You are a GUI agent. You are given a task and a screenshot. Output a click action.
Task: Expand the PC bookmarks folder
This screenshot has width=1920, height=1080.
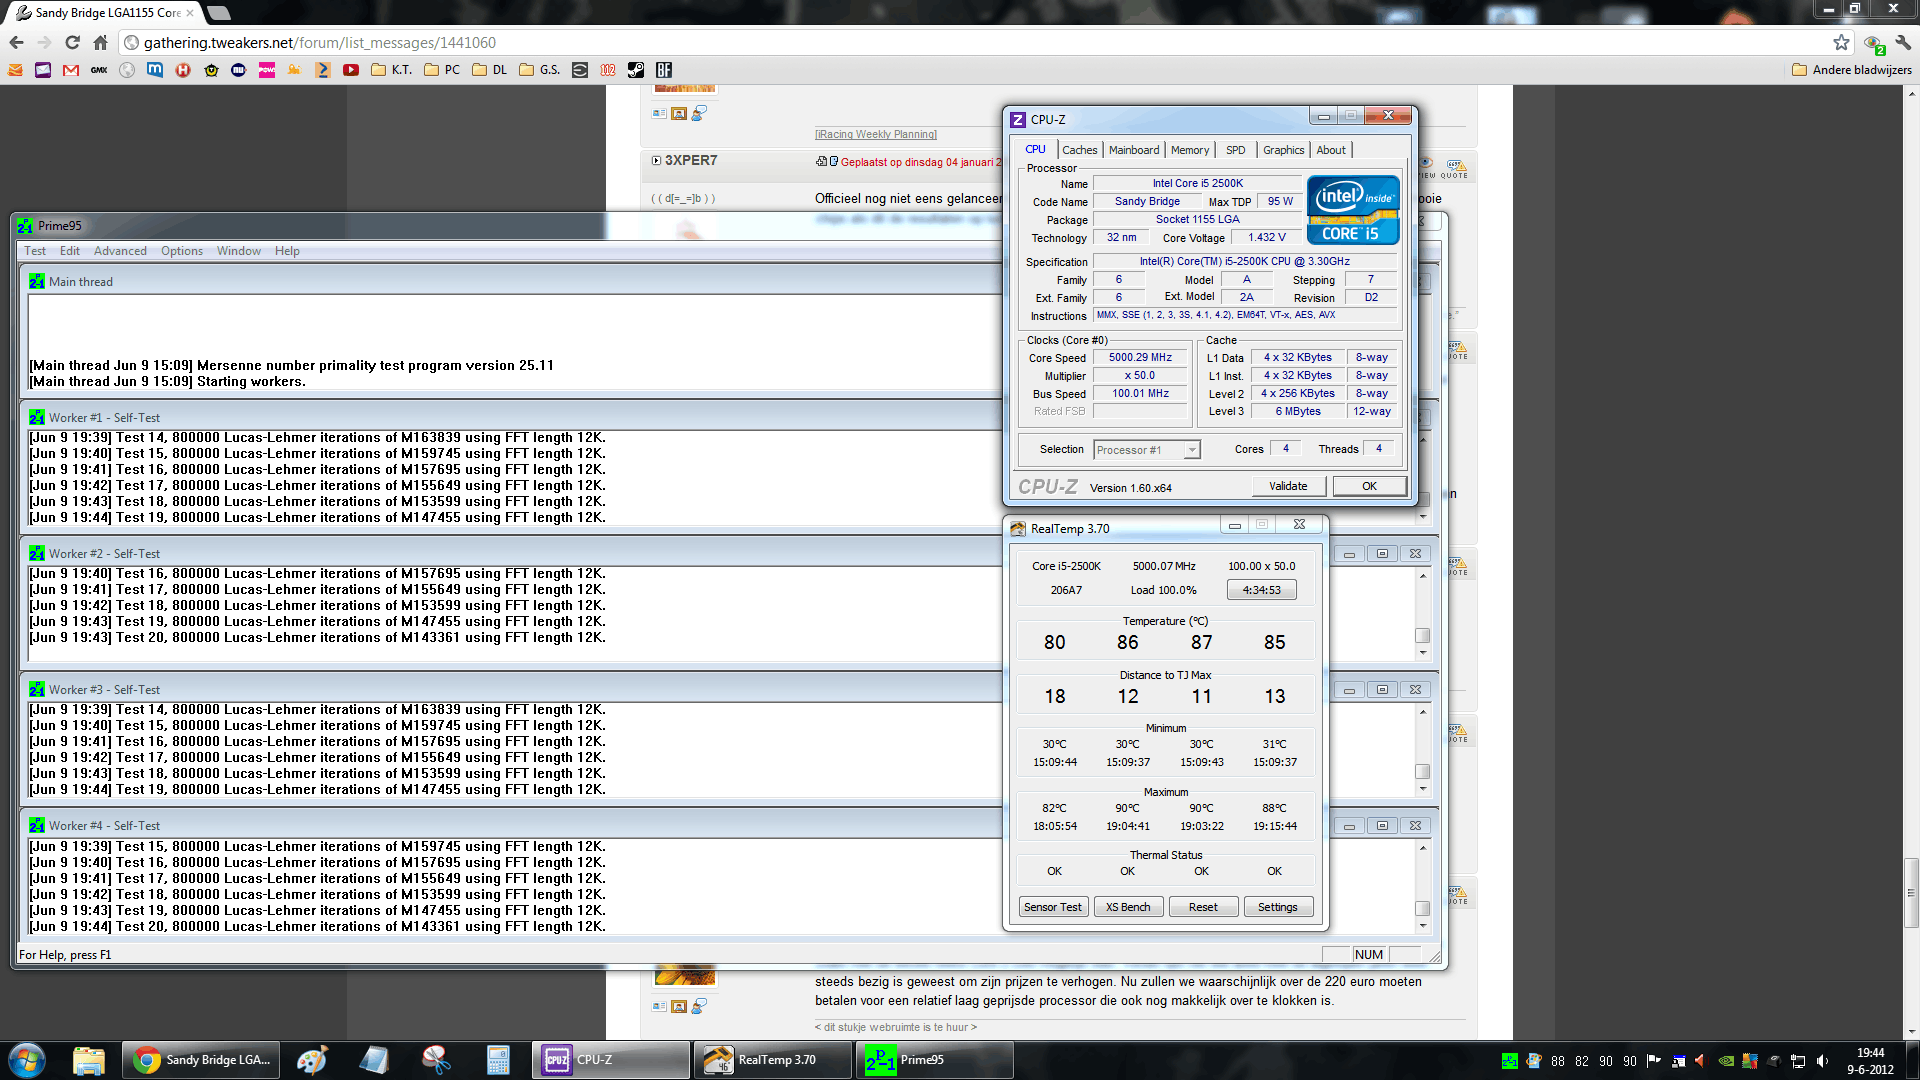tap(442, 70)
